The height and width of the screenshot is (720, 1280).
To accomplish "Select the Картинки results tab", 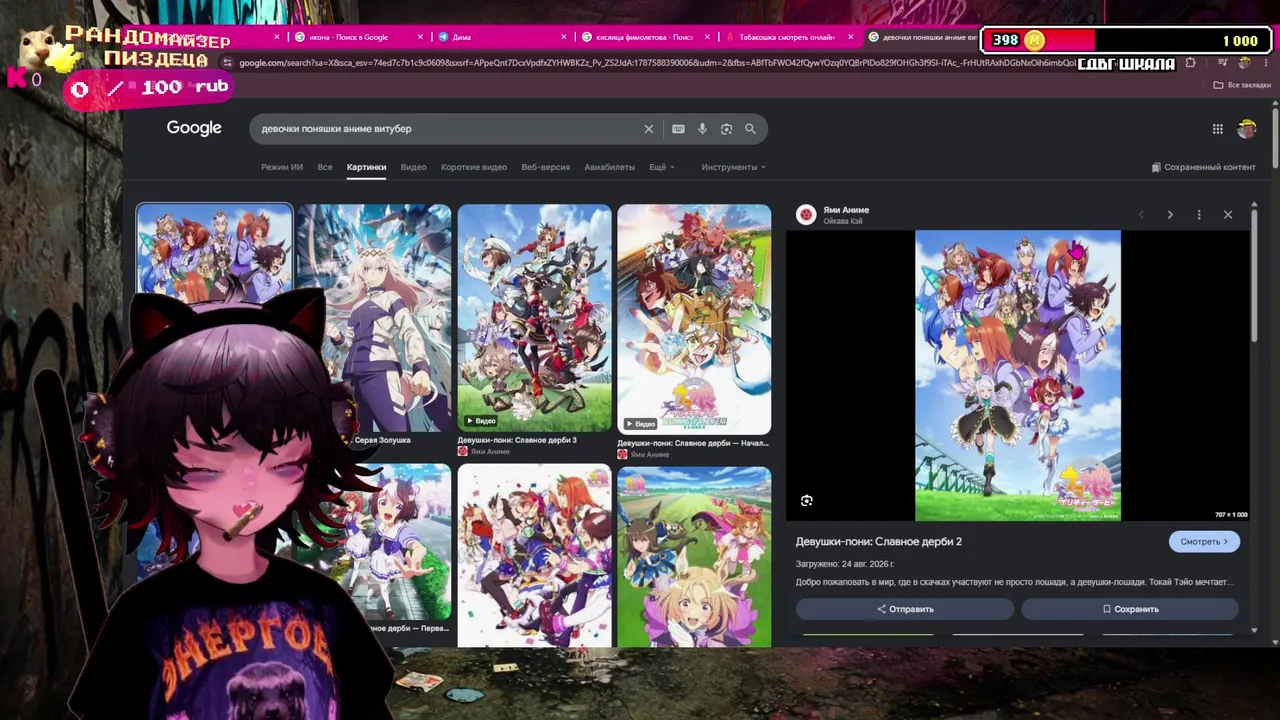I will (x=366, y=167).
